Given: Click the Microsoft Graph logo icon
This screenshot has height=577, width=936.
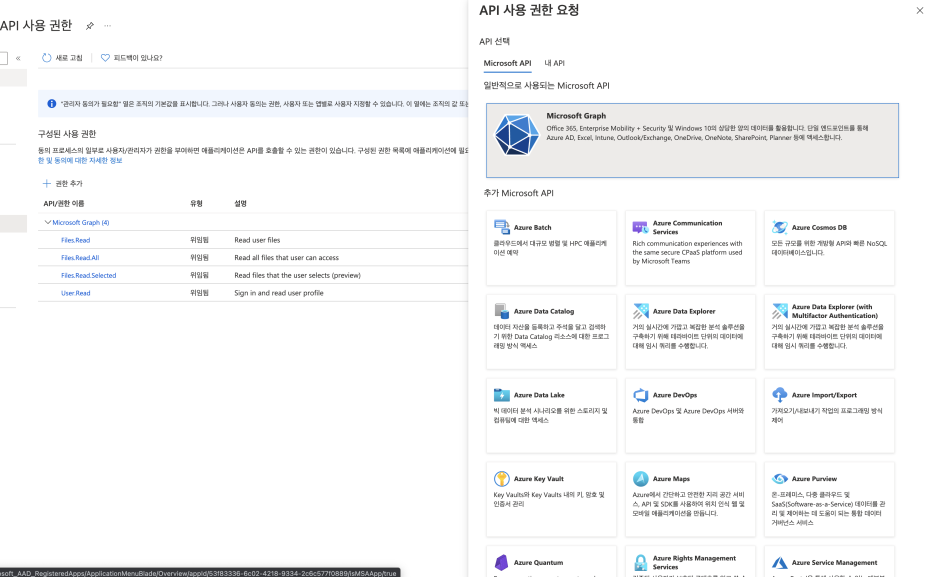Looking at the screenshot, I should point(516,135).
